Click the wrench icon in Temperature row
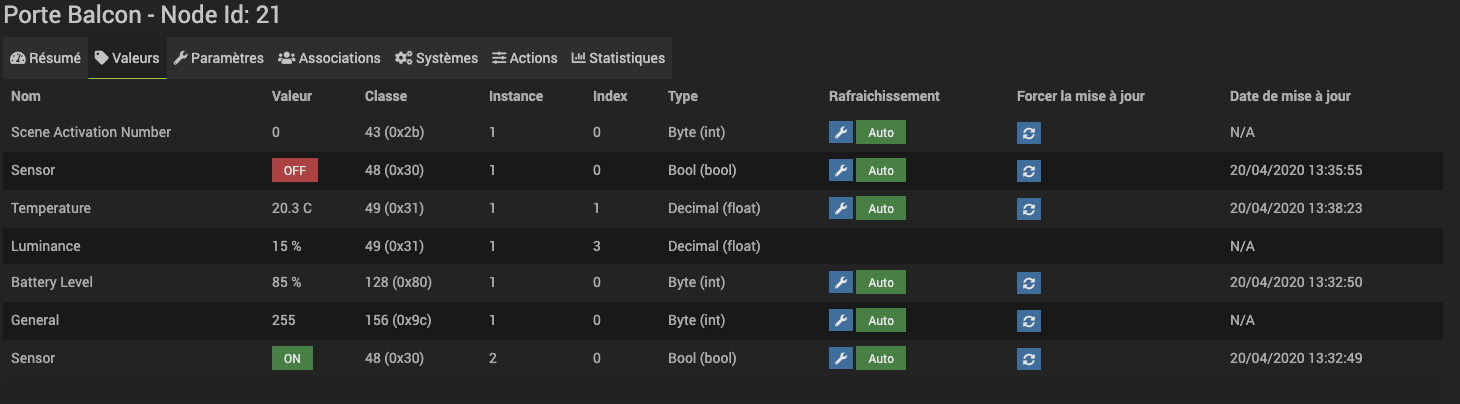 [x=841, y=208]
